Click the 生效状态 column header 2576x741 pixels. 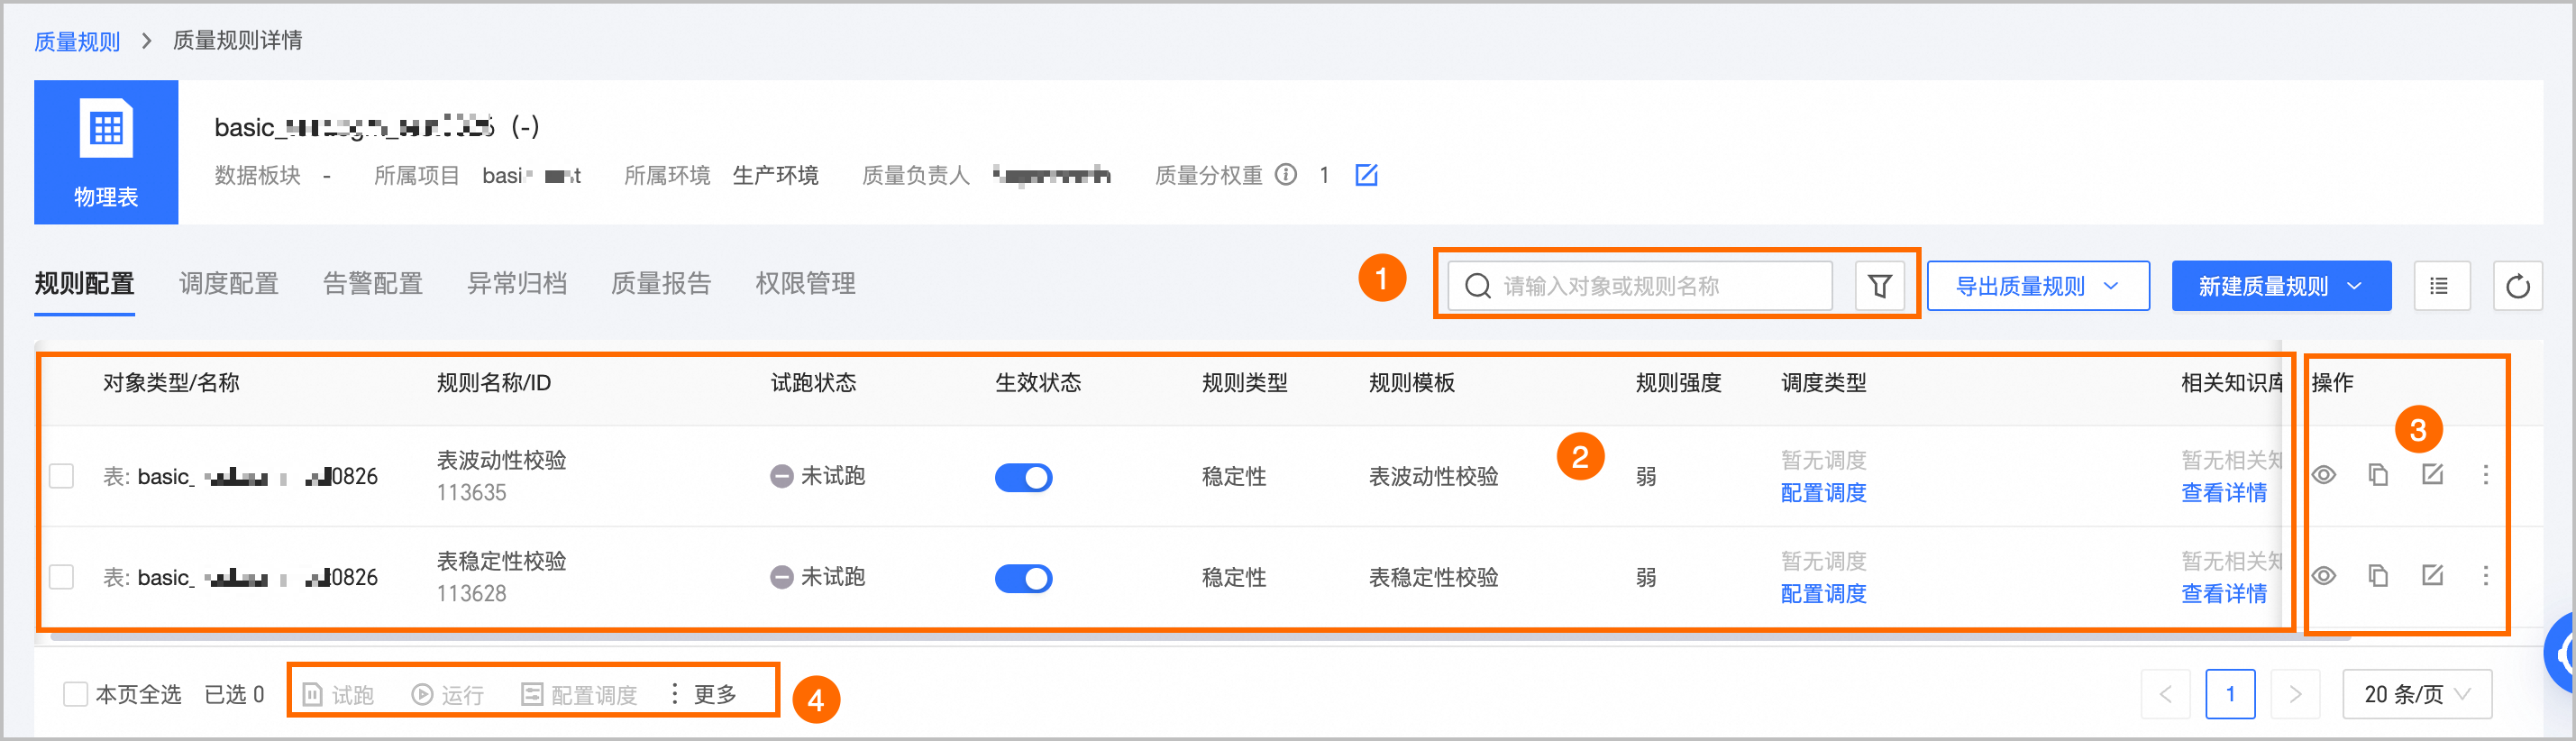[x=1038, y=383]
